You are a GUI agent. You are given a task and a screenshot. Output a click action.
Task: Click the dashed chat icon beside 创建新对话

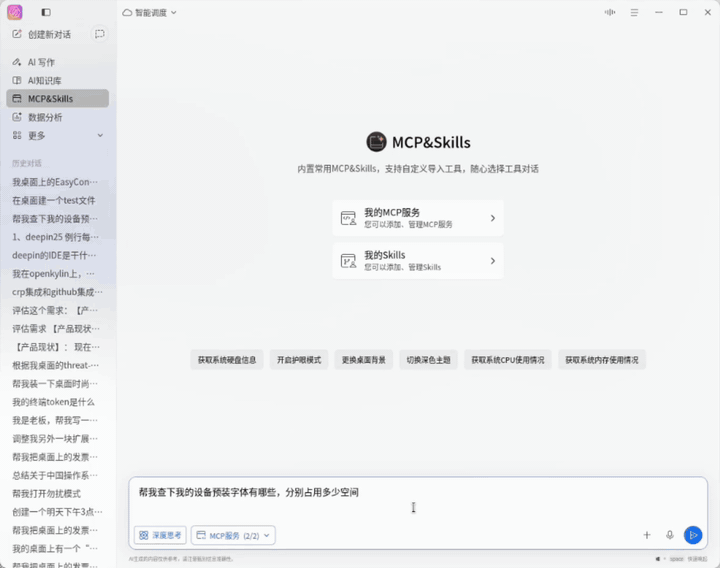[x=99, y=34]
